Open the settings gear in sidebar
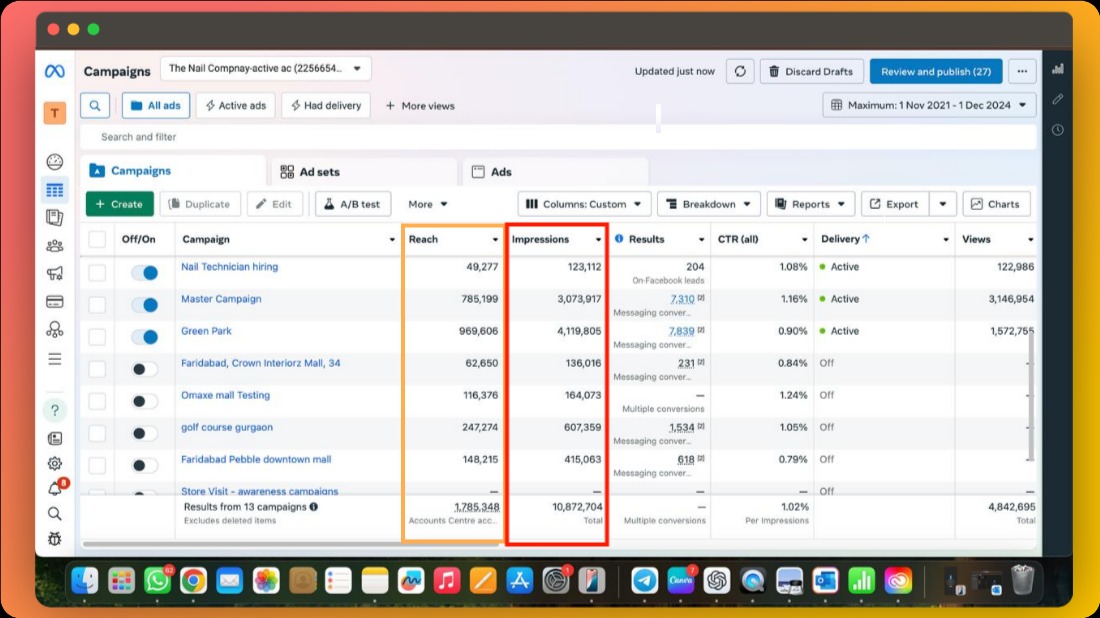 [55, 463]
